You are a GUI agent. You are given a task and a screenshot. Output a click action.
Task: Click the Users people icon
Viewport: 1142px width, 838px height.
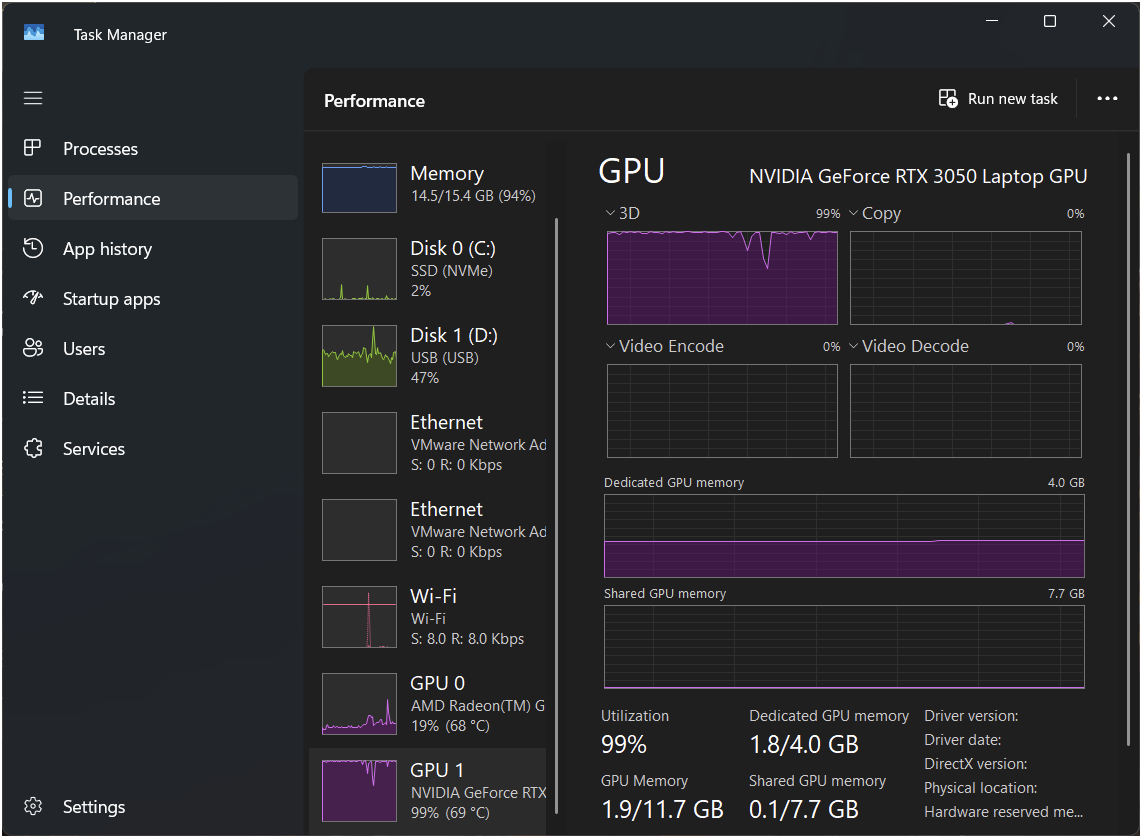[33, 348]
